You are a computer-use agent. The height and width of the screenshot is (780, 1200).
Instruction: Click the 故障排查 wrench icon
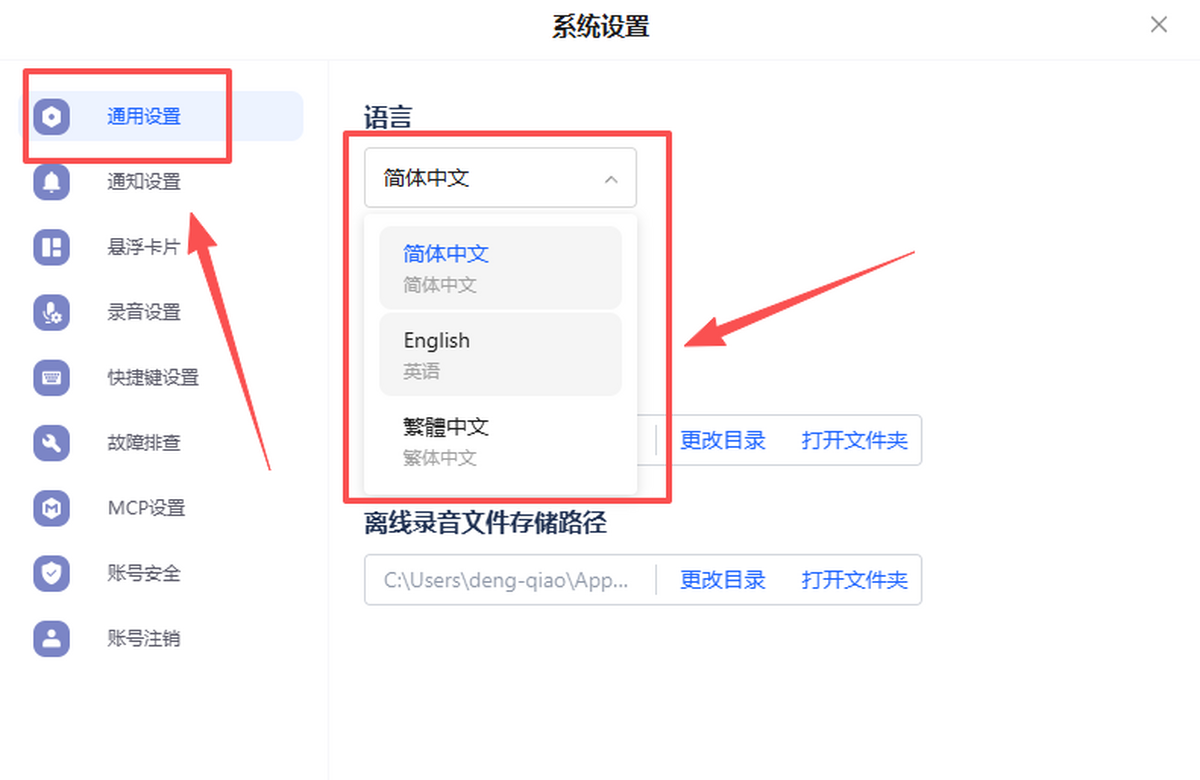coord(52,442)
